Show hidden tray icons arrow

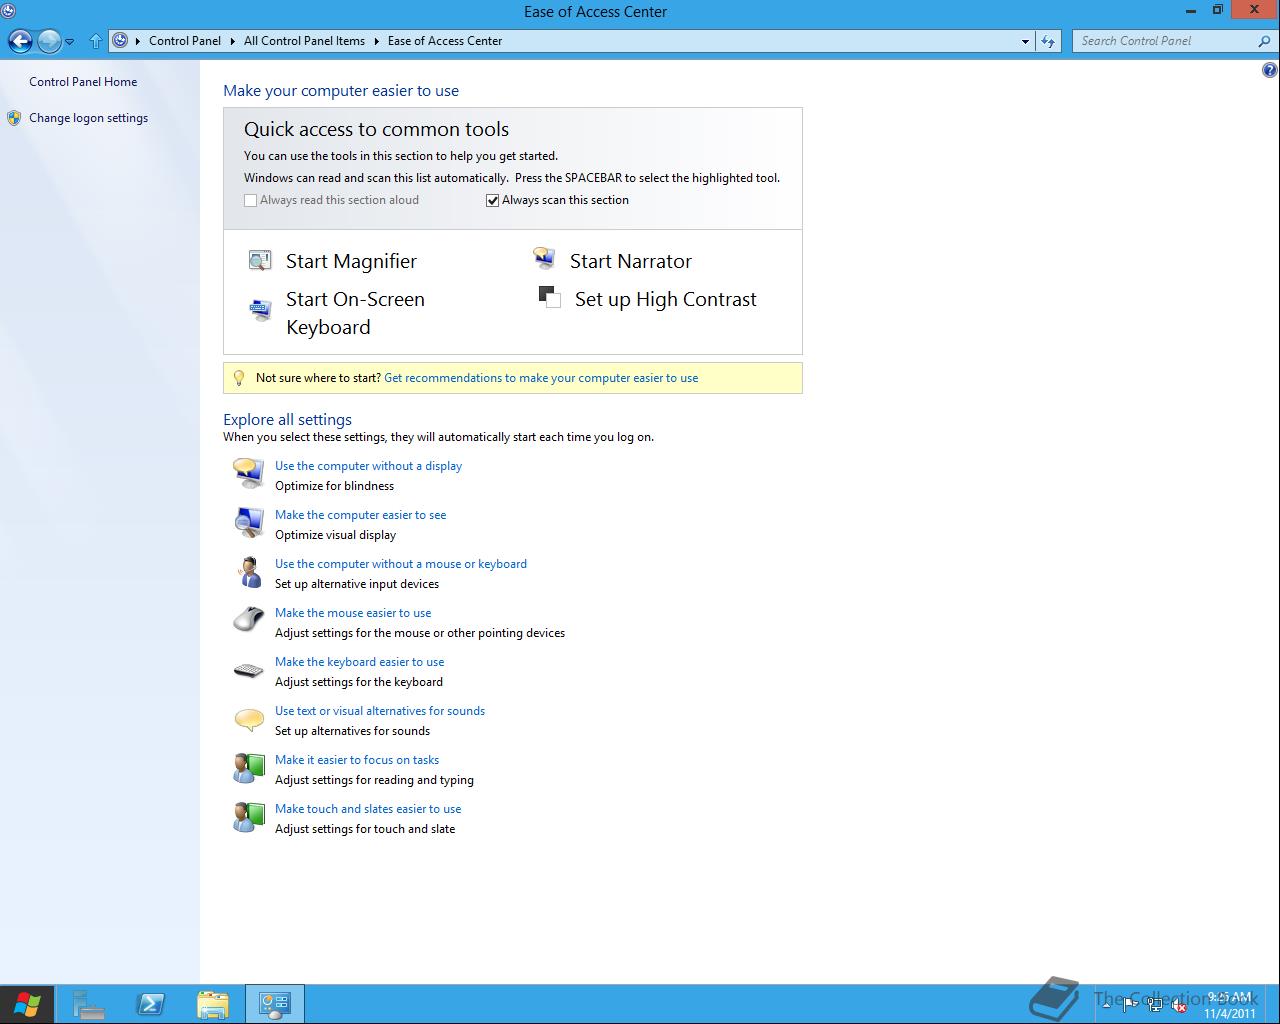click(1106, 1006)
